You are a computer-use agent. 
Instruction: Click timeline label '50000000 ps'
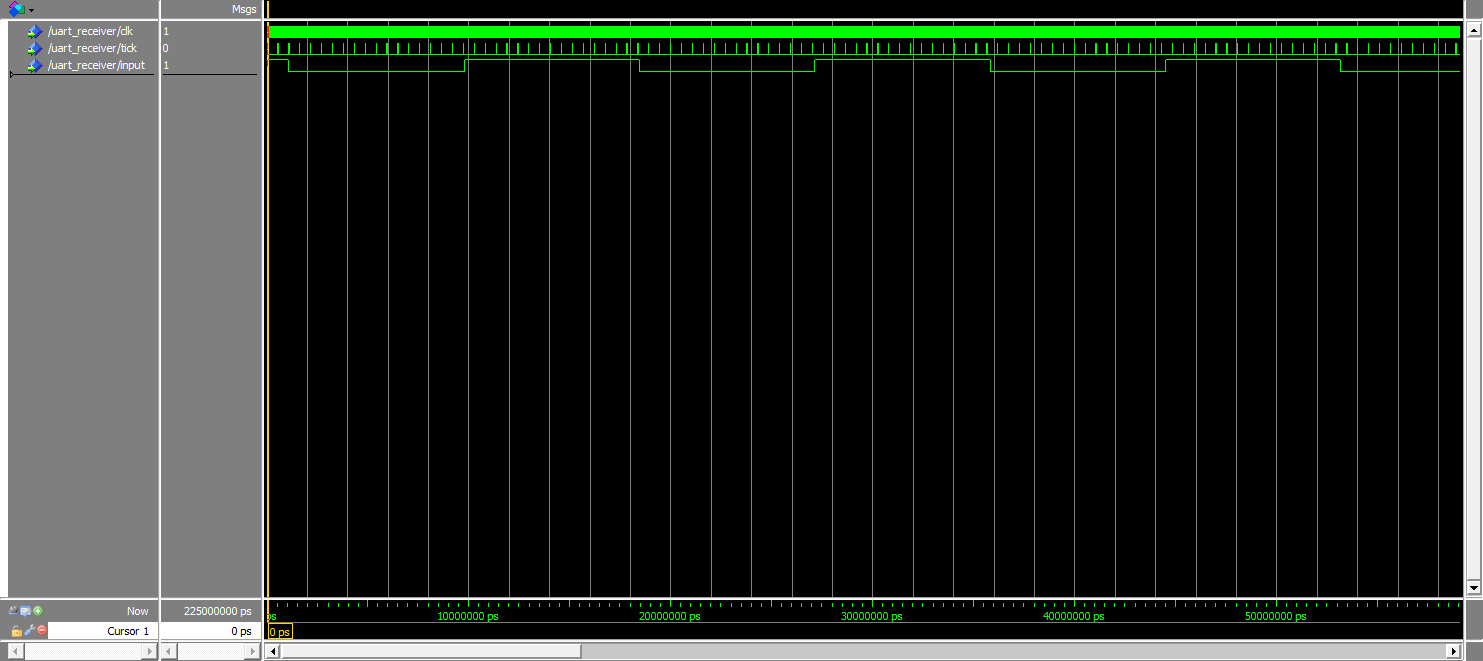coord(1275,616)
